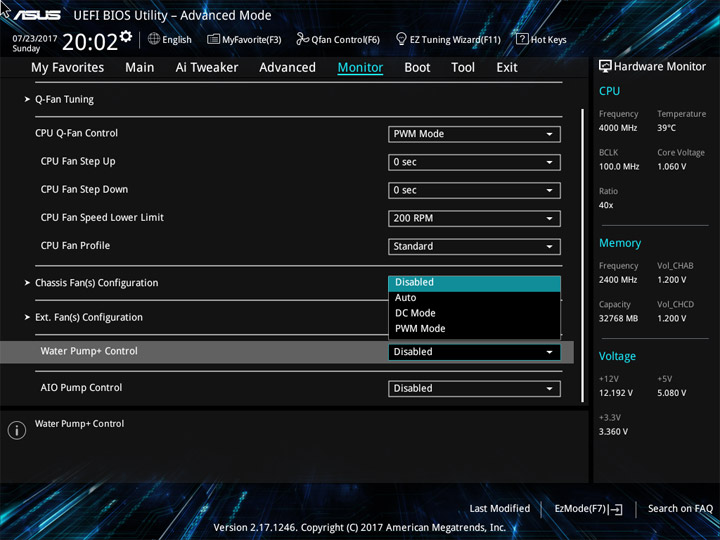Click the gear icon beside the clock
Viewport: 720px width, 540px height.
pyautogui.click(x=126, y=36)
